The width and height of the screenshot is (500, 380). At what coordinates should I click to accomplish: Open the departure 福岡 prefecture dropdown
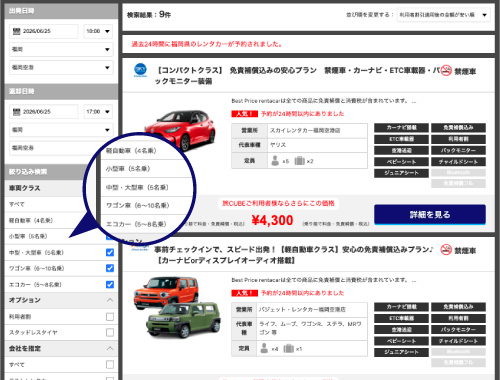(61, 49)
